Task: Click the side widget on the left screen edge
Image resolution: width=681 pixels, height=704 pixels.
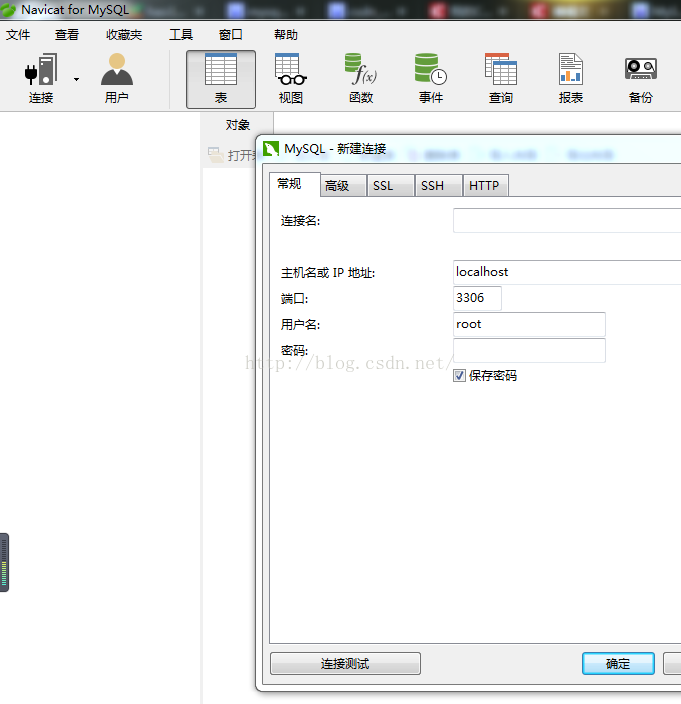Action: 4,562
